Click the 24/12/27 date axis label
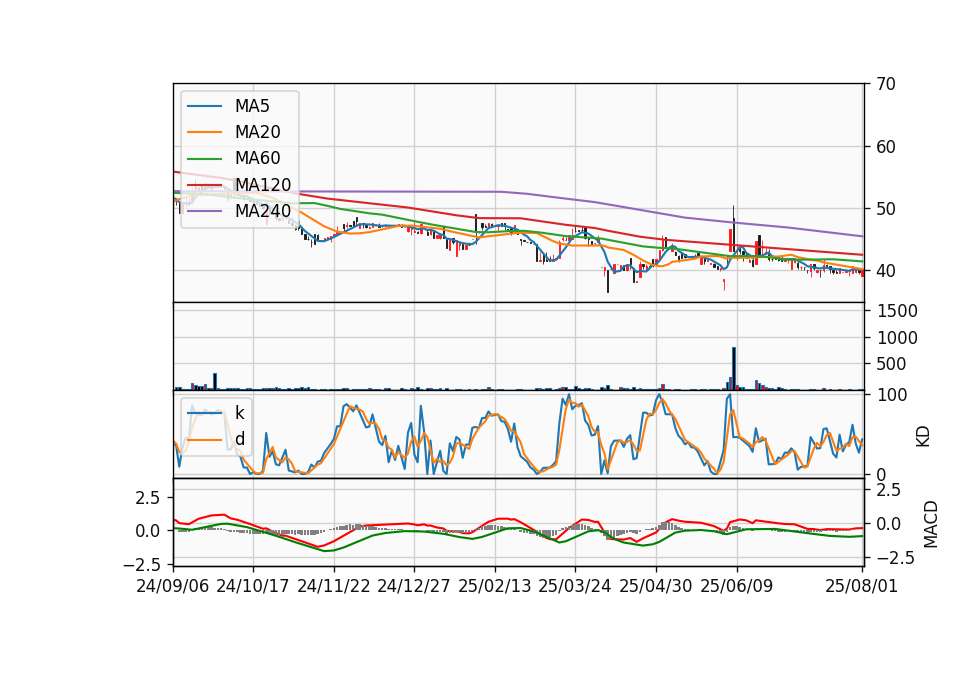960x690 pixels. tap(413, 586)
